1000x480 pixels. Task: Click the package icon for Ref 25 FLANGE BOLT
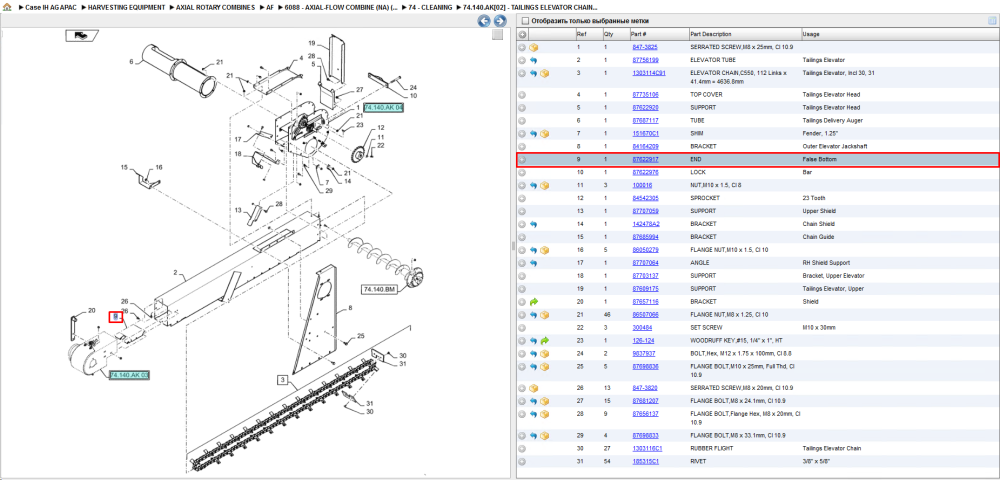(x=544, y=367)
